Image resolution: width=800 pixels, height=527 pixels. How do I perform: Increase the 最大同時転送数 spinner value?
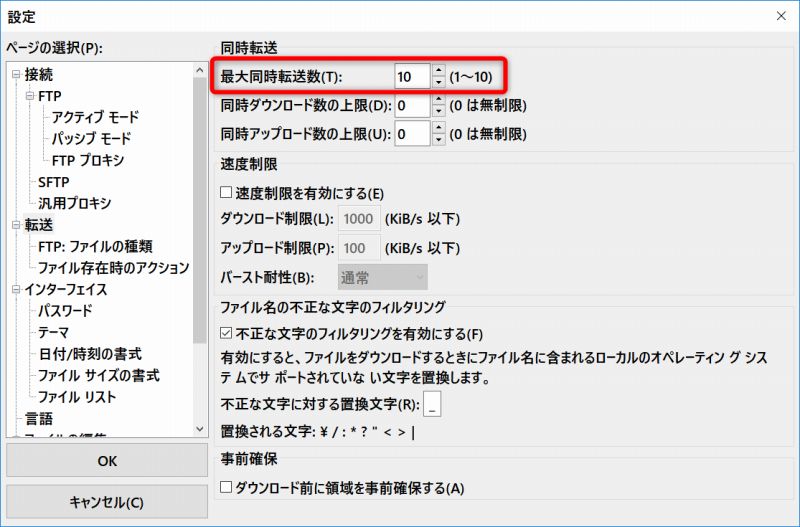tap(438, 71)
